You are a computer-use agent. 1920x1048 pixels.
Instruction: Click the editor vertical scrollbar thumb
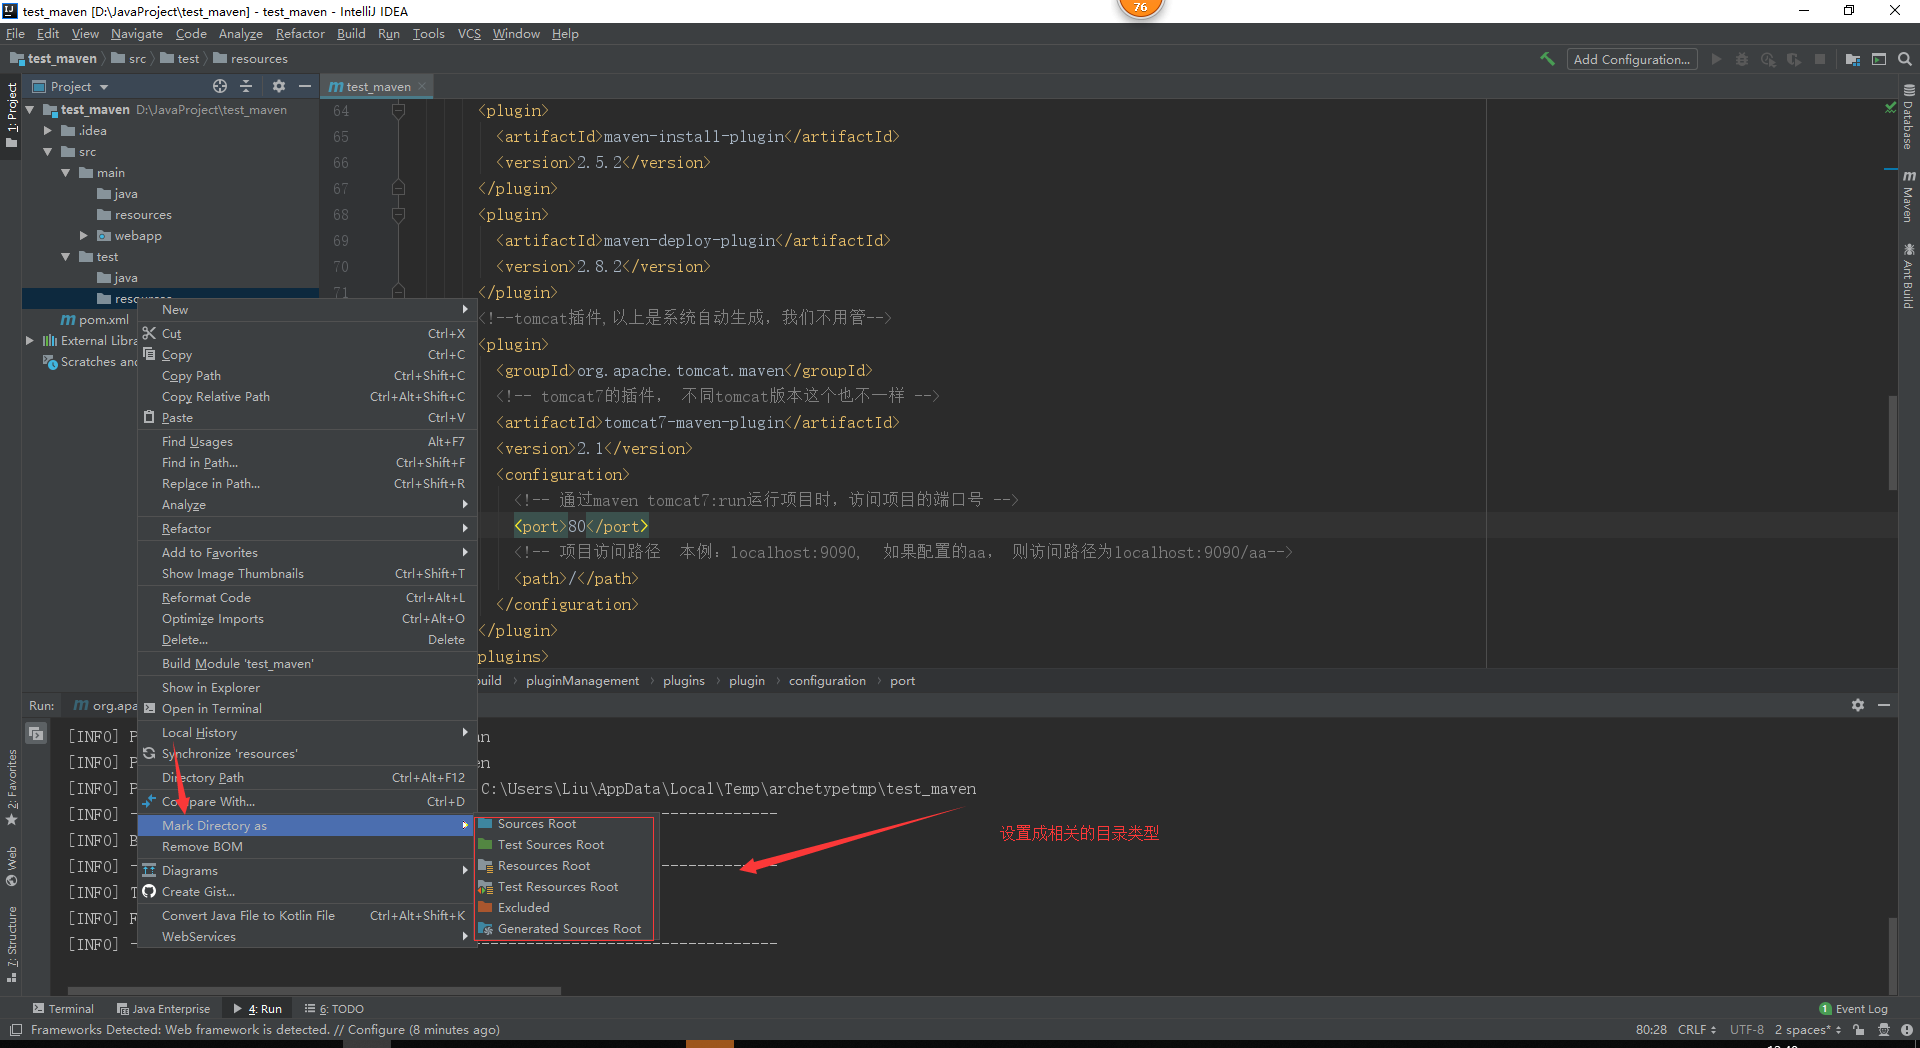[x=1892, y=442]
